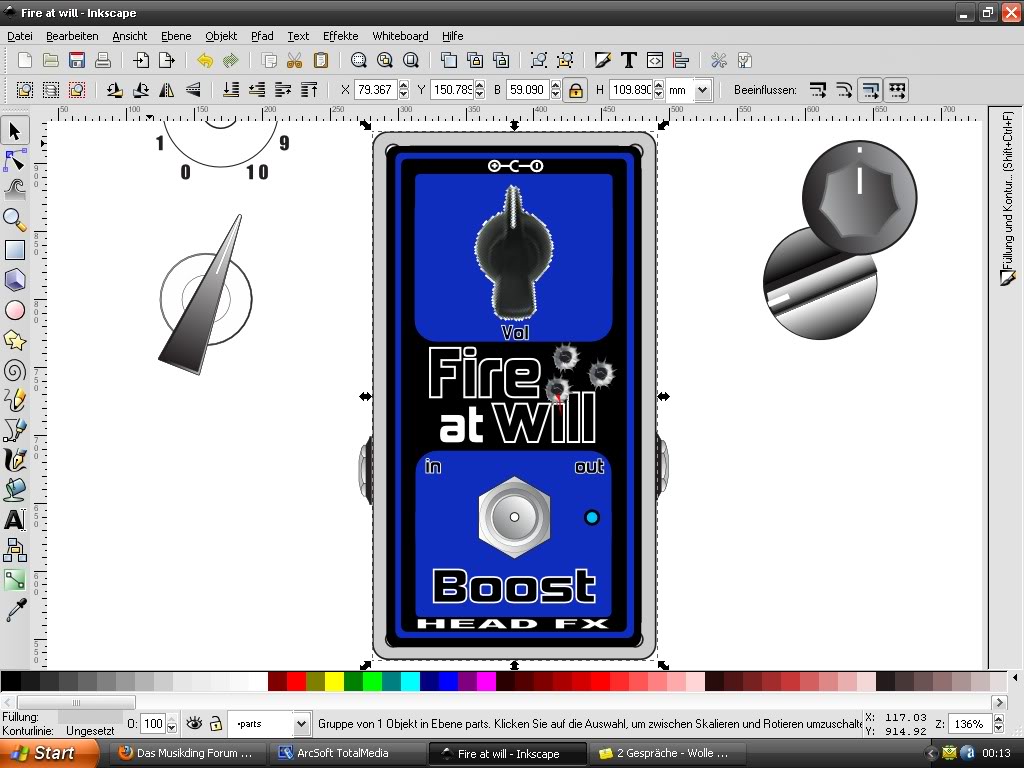The width and height of the screenshot is (1024, 768).
Task: Click the Windows Start button
Action: [x=49, y=753]
